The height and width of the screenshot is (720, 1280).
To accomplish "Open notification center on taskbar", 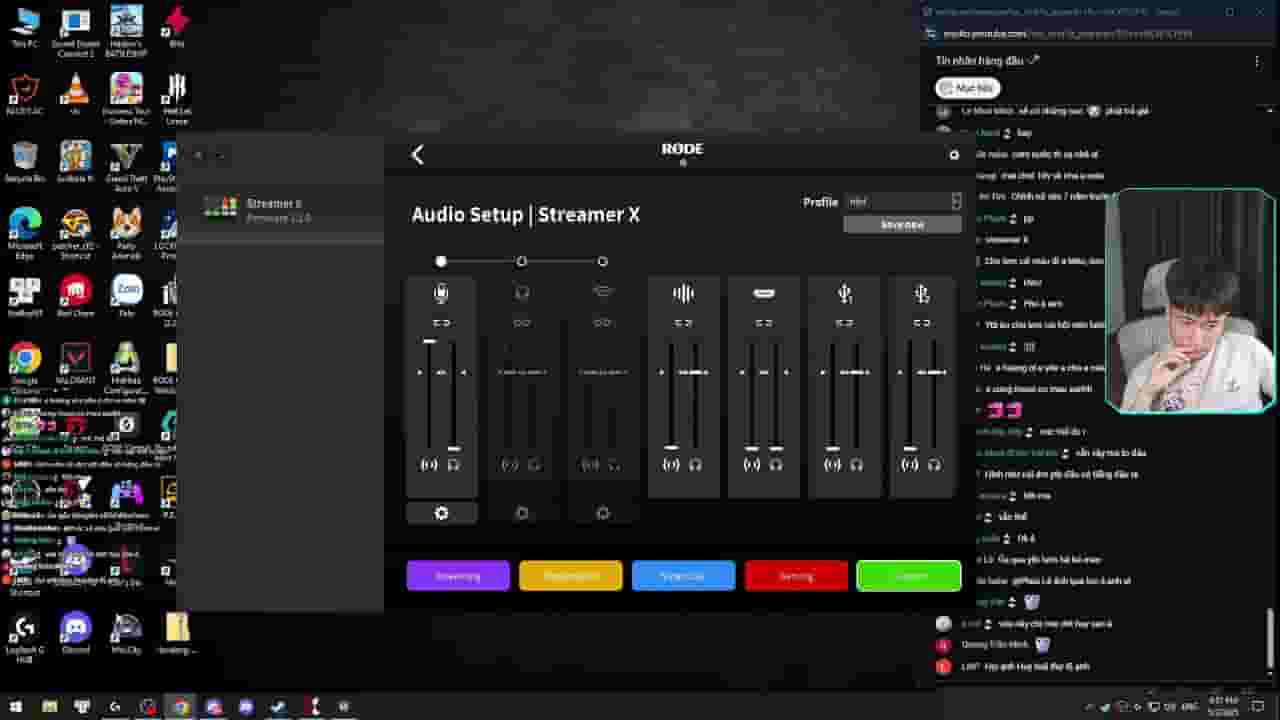I will tap(1259, 707).
